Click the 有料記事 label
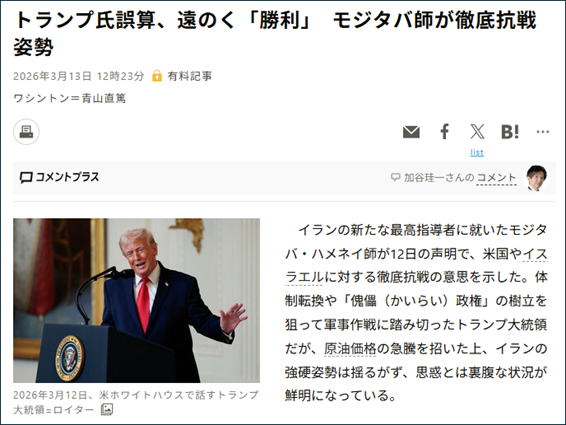This screenshot has height=425, width=566. (190, 76)
